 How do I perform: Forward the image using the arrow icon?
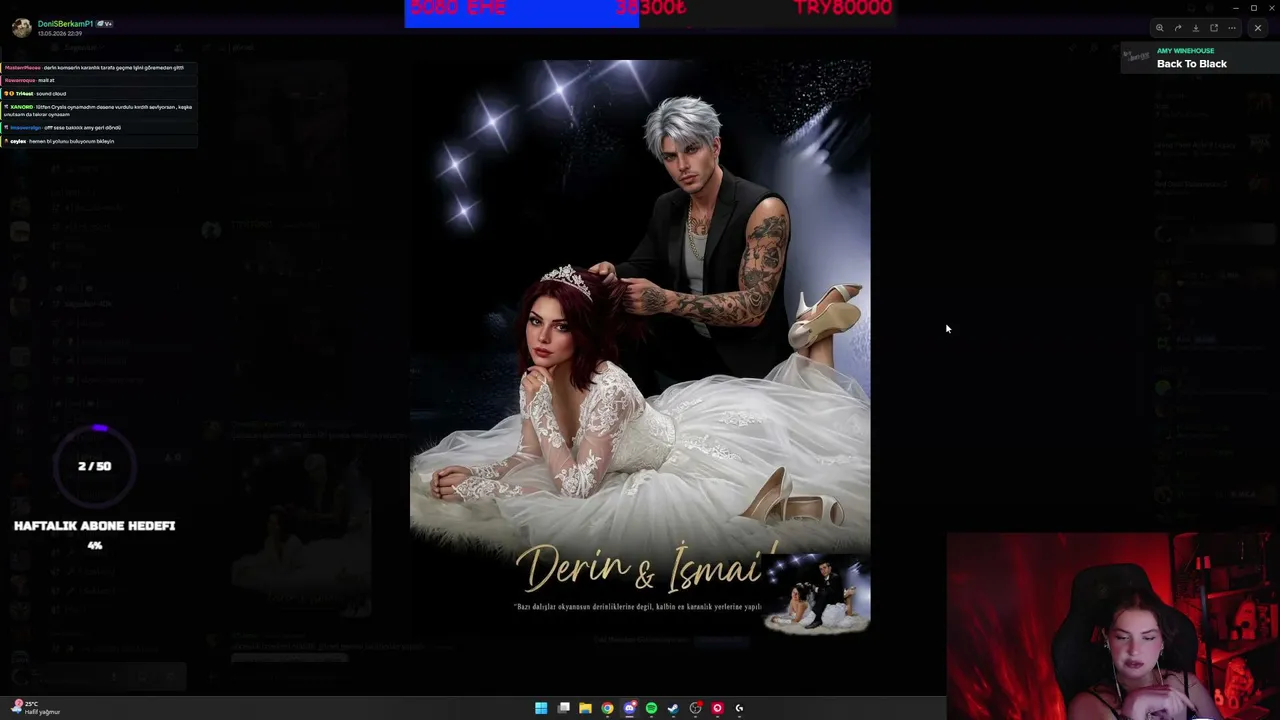(x=1177, y=28)
